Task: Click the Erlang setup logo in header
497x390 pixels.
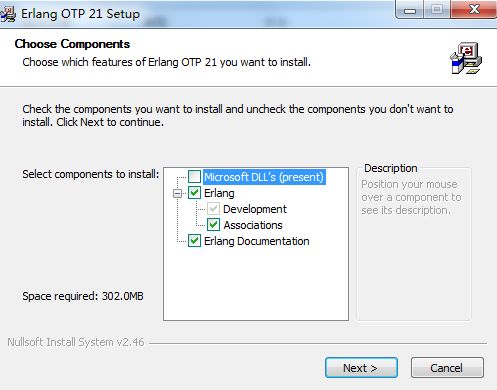Action: point(466,58)
